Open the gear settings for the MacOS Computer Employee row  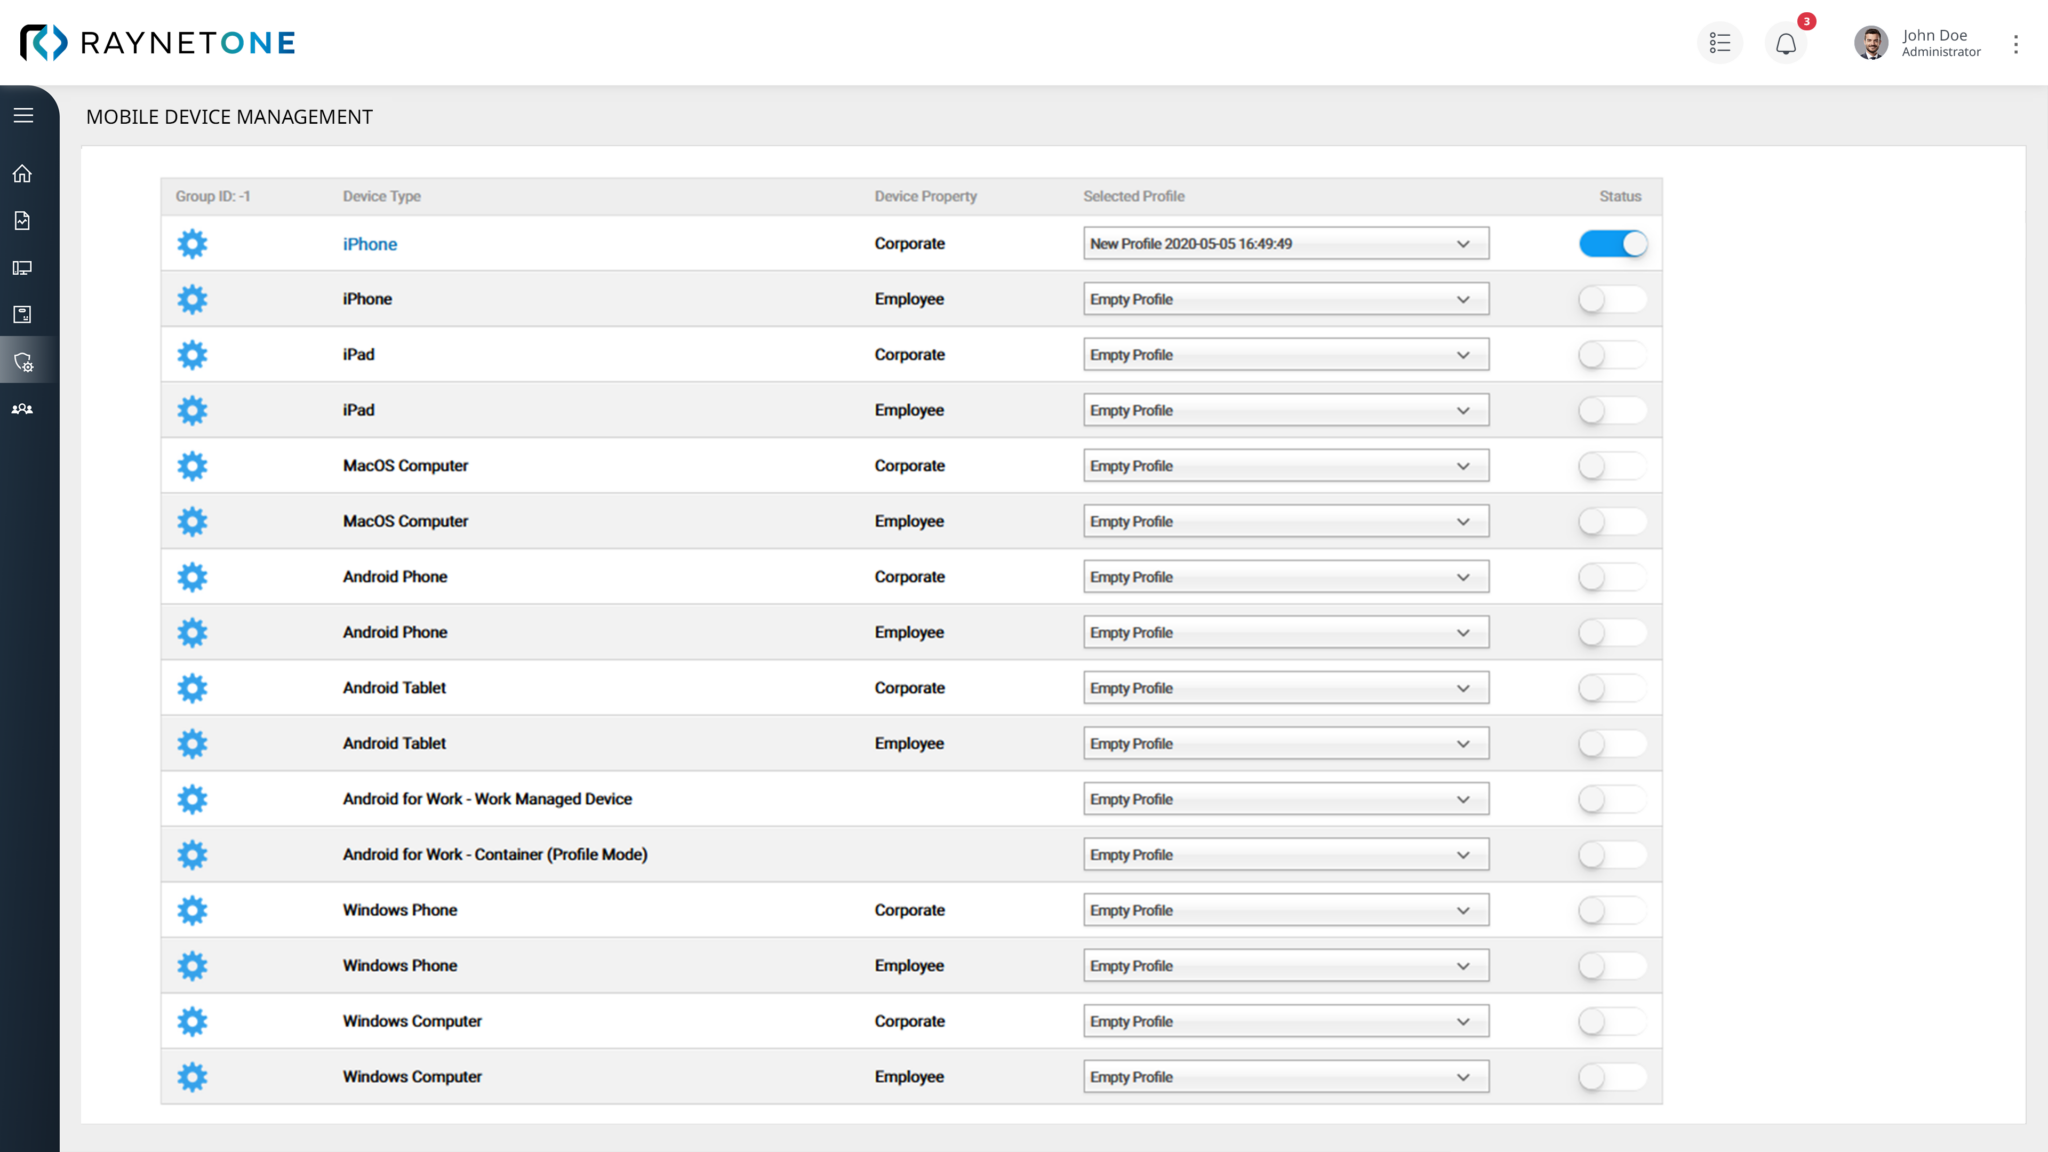pos(192,521)
